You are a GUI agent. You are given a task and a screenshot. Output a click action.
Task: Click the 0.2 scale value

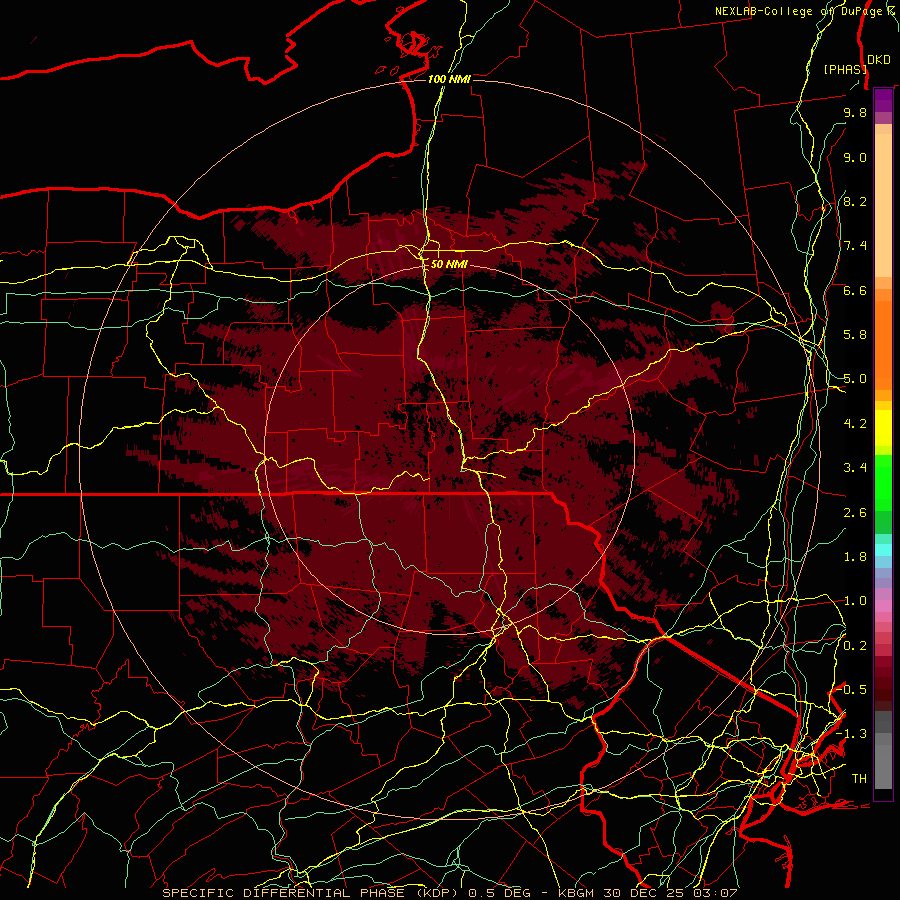(855, 646)
